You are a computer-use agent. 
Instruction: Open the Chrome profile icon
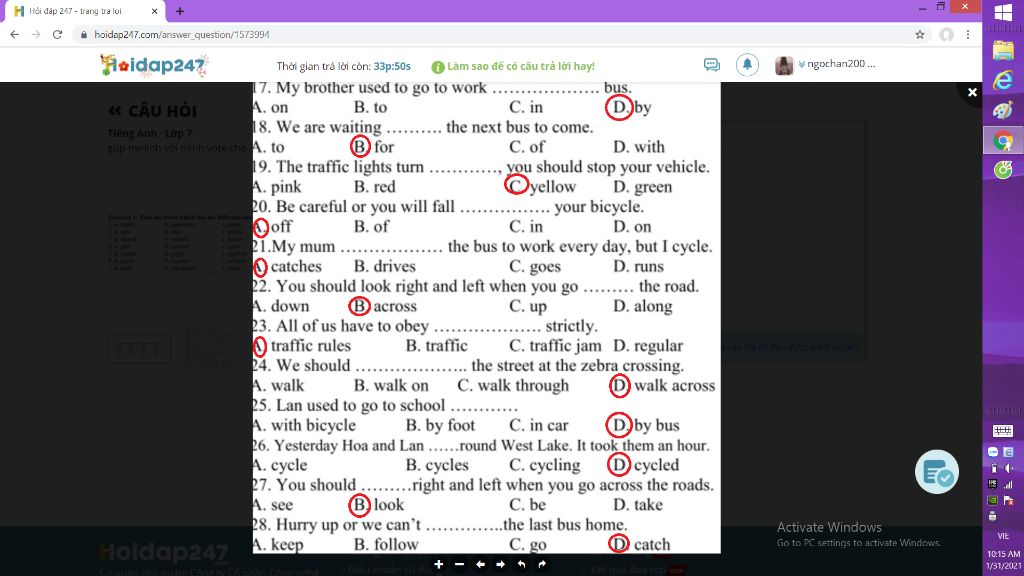click(946, 35)
